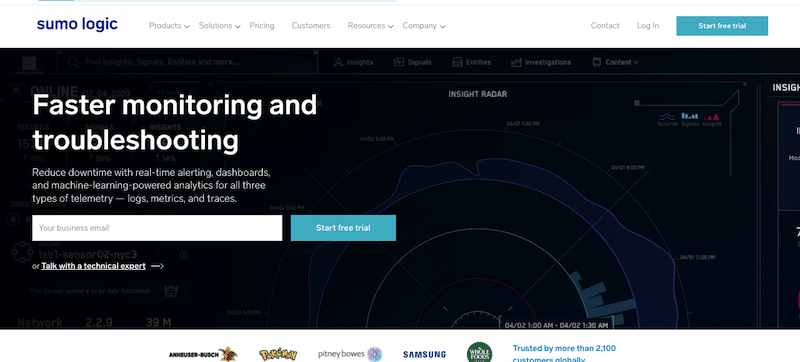This screenshot has height=362, width=800.
Task: Click the Anheuser-Busch logo
Action: click(203, 354)
